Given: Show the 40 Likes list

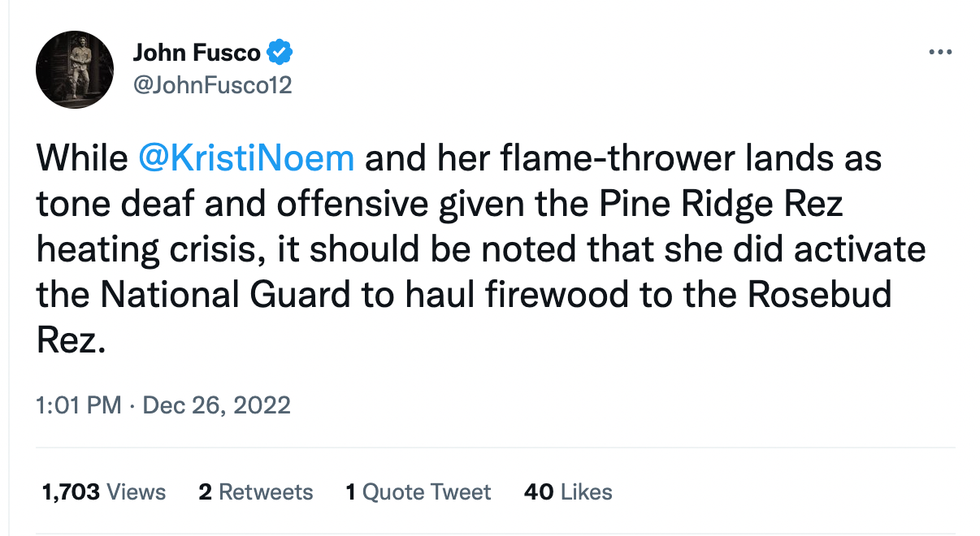Looking at the screenshot, I should coord(568,492).
